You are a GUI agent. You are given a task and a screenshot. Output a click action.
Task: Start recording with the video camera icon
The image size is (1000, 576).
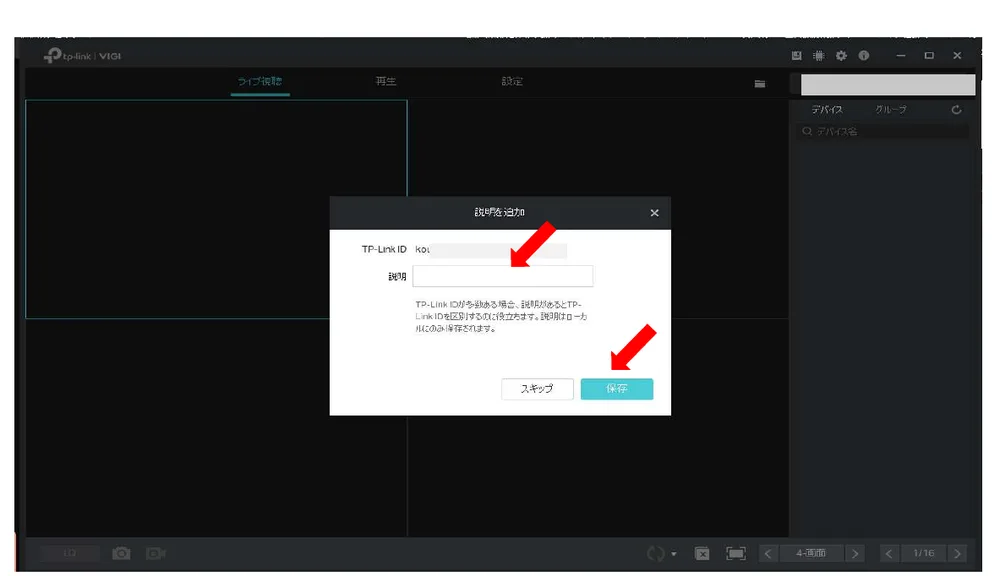pyautogui.click(x=156, y=553)
